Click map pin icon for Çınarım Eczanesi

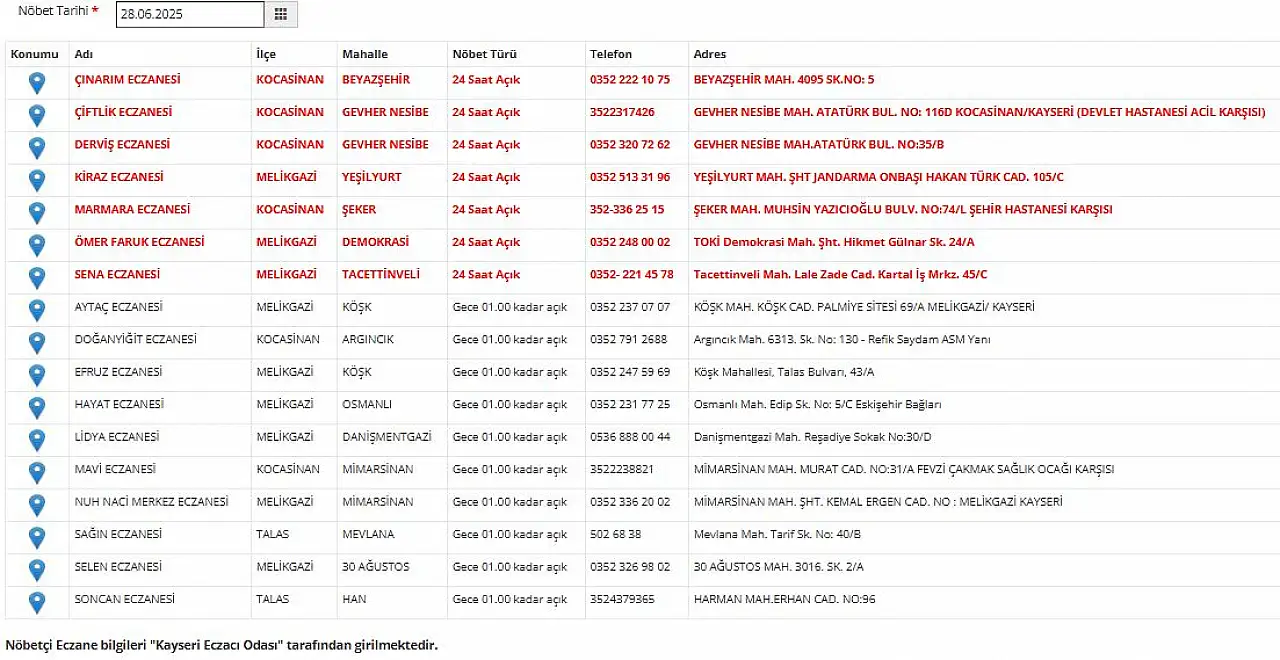(x=37, y=83)
